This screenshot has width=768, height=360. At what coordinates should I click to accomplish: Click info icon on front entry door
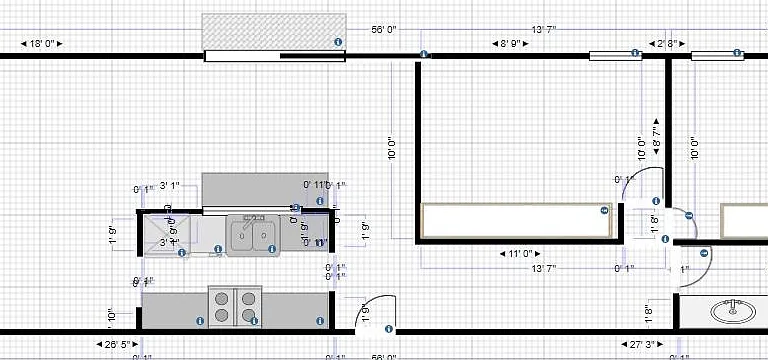click(x=389, y=329)
